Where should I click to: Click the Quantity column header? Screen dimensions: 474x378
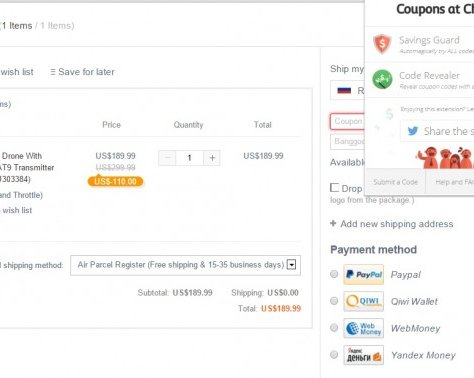[x=188, y=125]
